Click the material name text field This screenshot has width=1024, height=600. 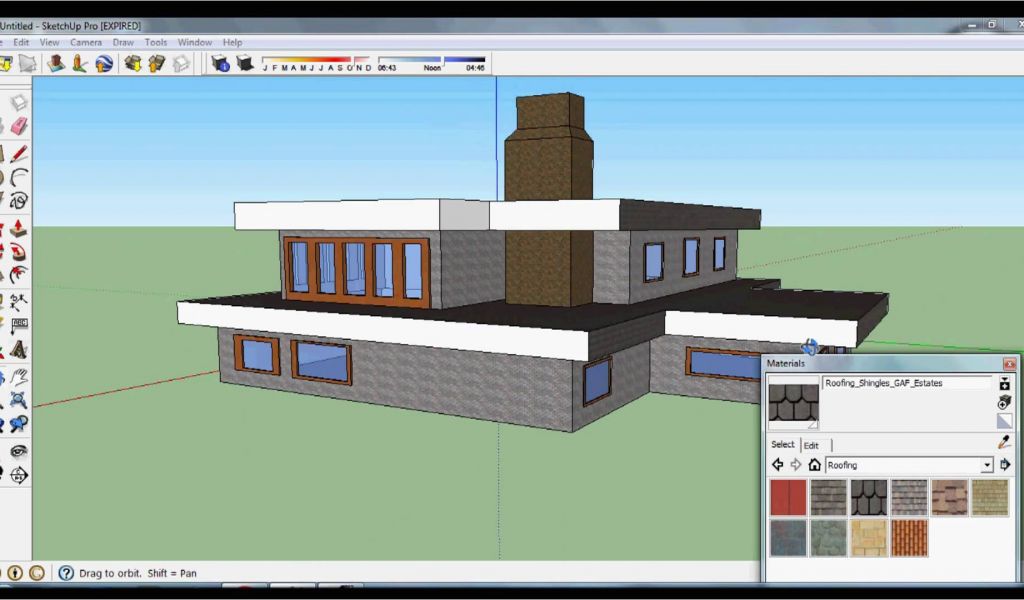(x=905, y=383)
